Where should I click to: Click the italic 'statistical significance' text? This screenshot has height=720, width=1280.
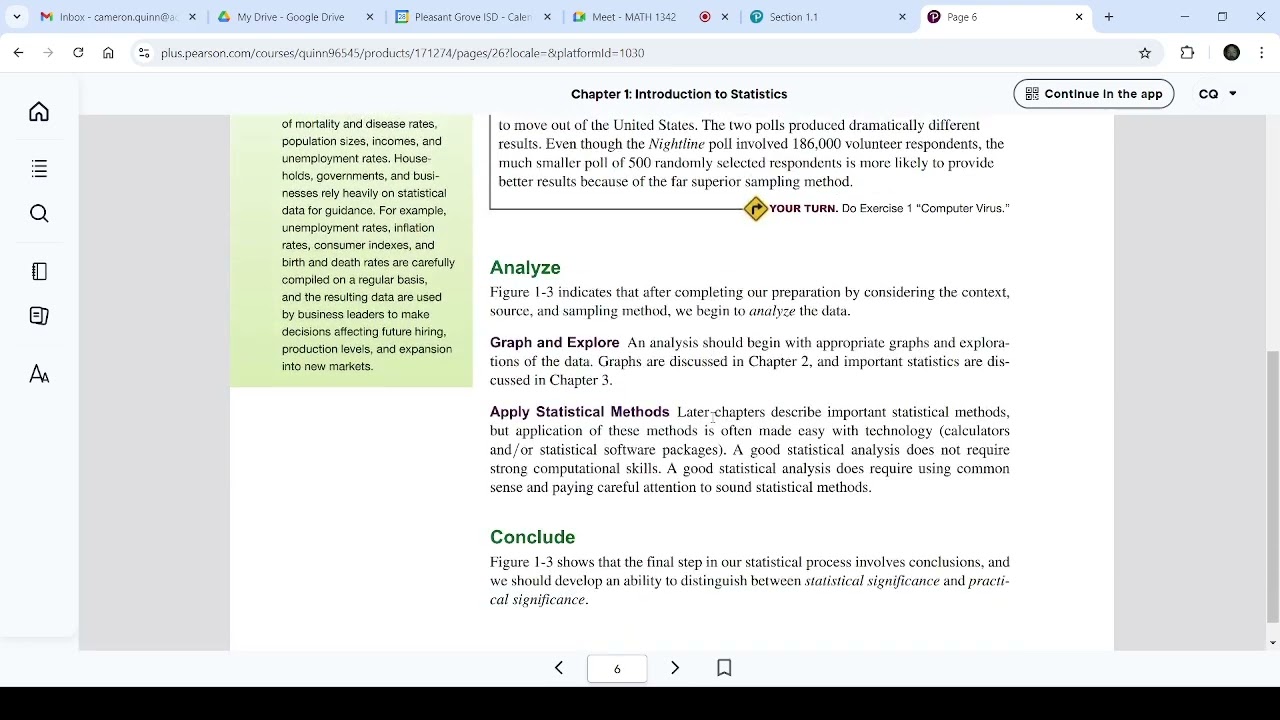click(x=872, y=581)
